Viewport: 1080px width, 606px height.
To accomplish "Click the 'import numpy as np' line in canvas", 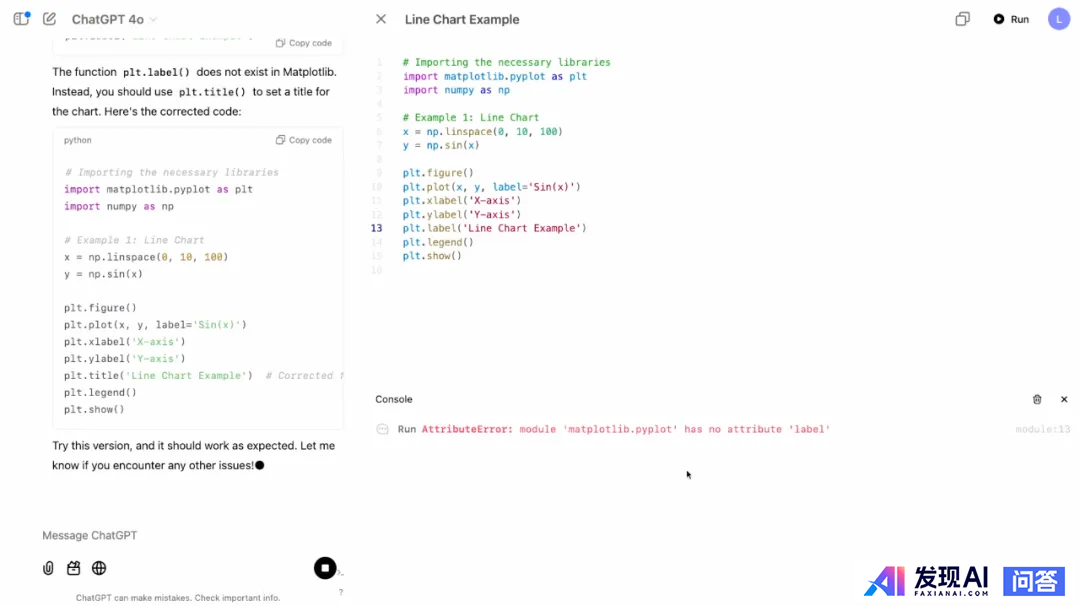I will (456, 90).
